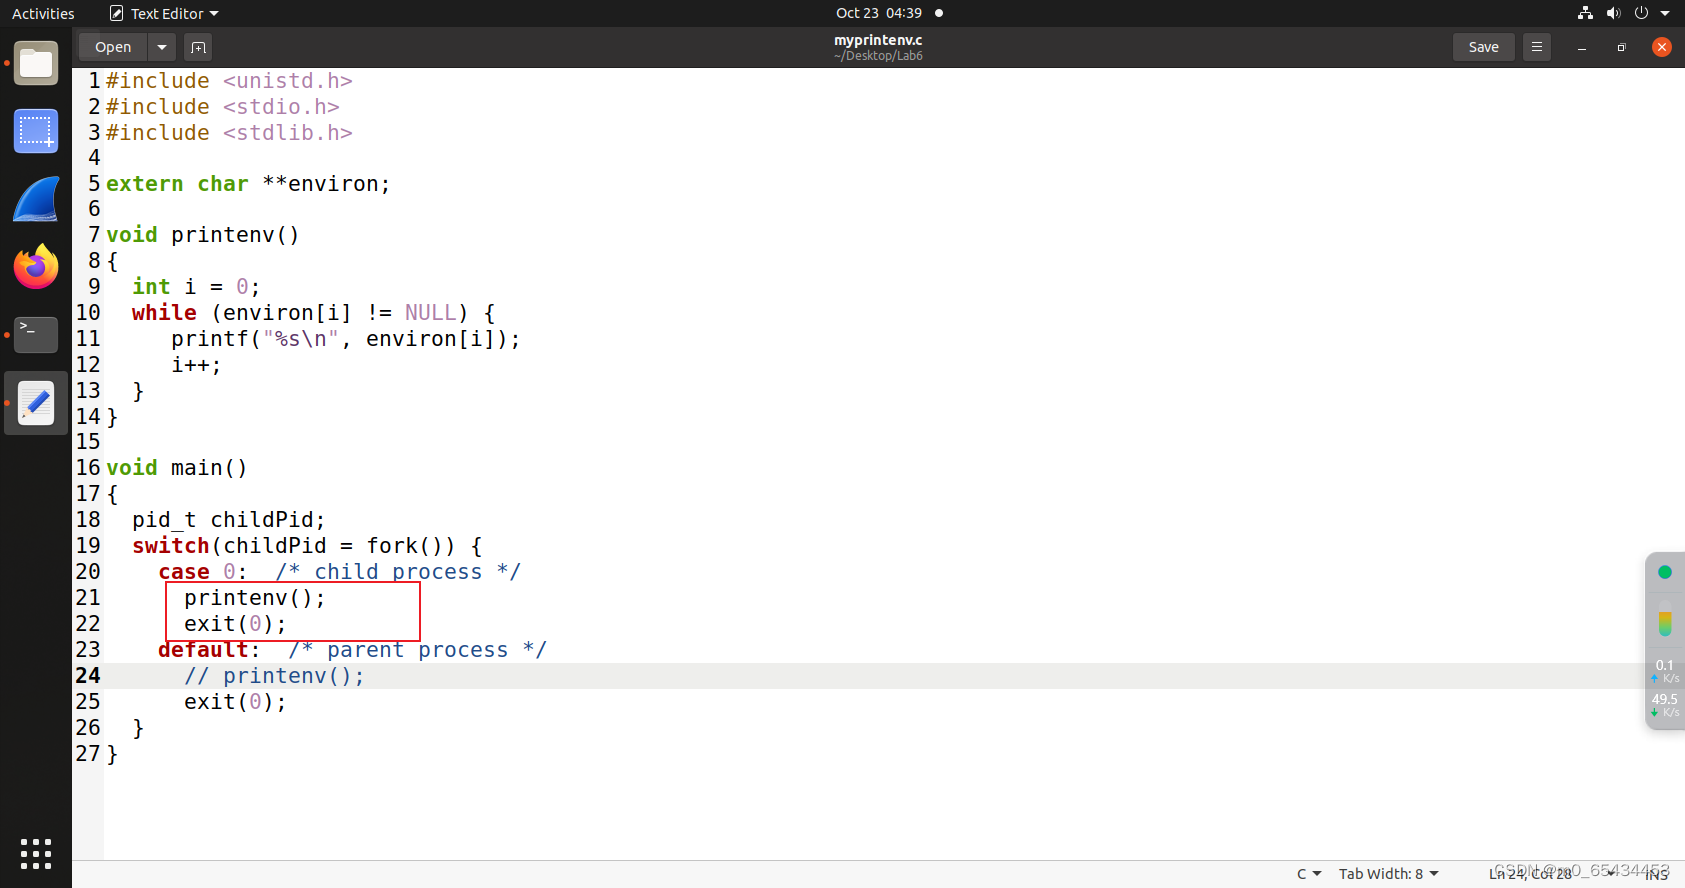Click the Ln 24, Col 28 position indicator
This screenshot has width=1685, height=888.
(1530, 874)
